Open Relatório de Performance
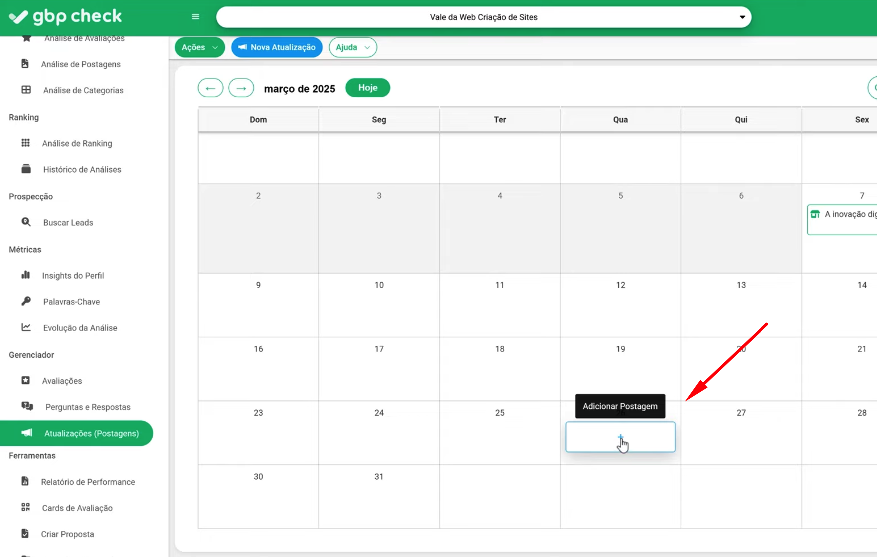 [88, 482]
